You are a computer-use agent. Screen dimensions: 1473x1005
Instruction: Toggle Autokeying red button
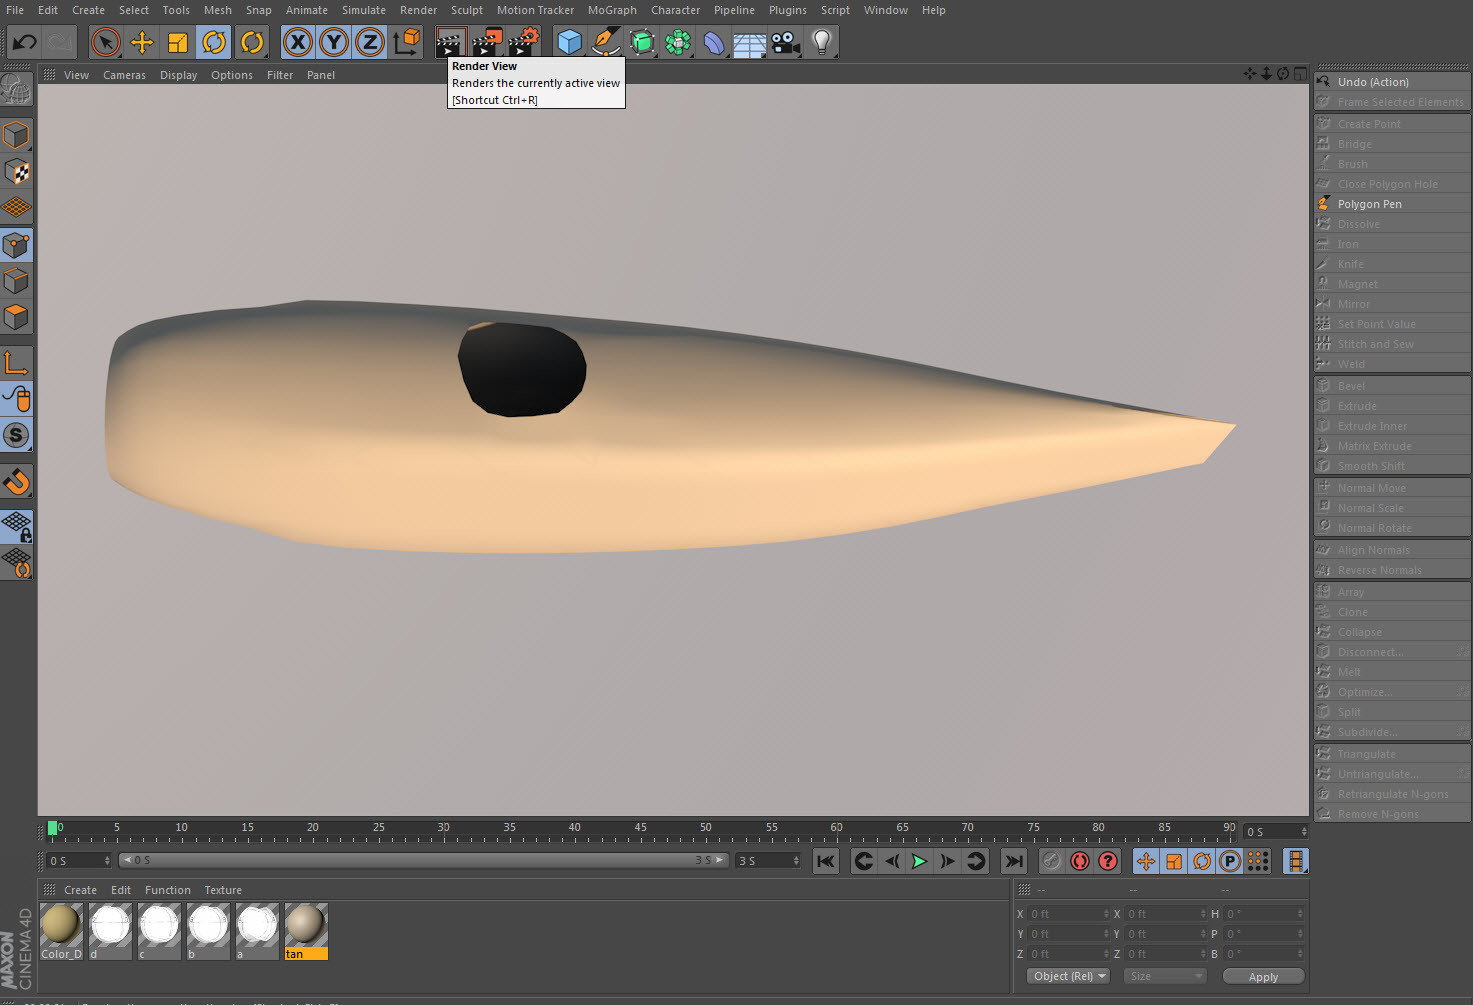(x=1080, y=861)
